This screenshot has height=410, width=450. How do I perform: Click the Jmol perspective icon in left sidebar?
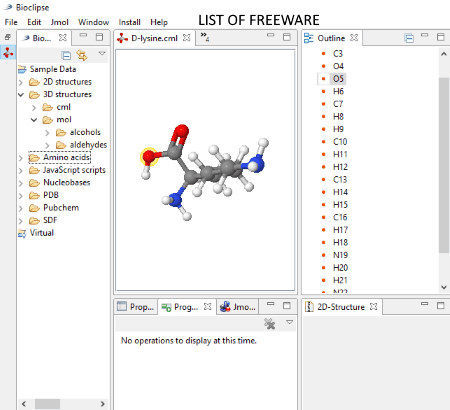pyautogui.click(x=8, y=53)
